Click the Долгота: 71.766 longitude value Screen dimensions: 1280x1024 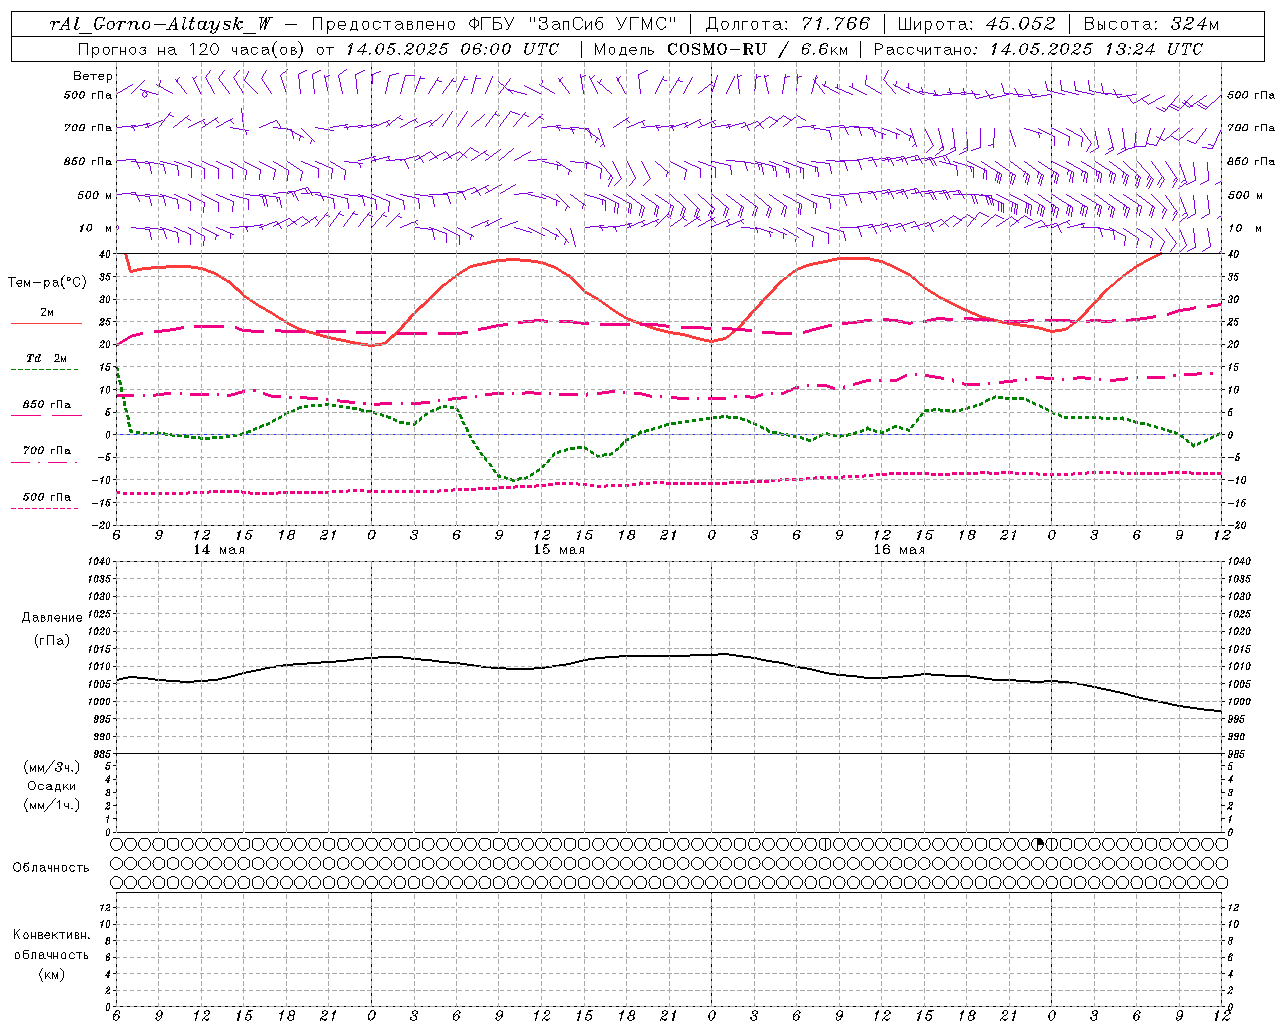pyautogui.click(x=788, y=25)
